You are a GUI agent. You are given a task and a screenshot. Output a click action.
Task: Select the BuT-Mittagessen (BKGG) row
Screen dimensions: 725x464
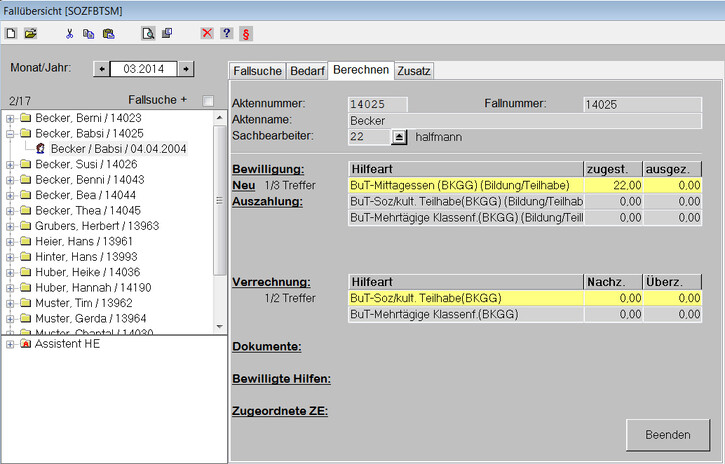(465, 185)
